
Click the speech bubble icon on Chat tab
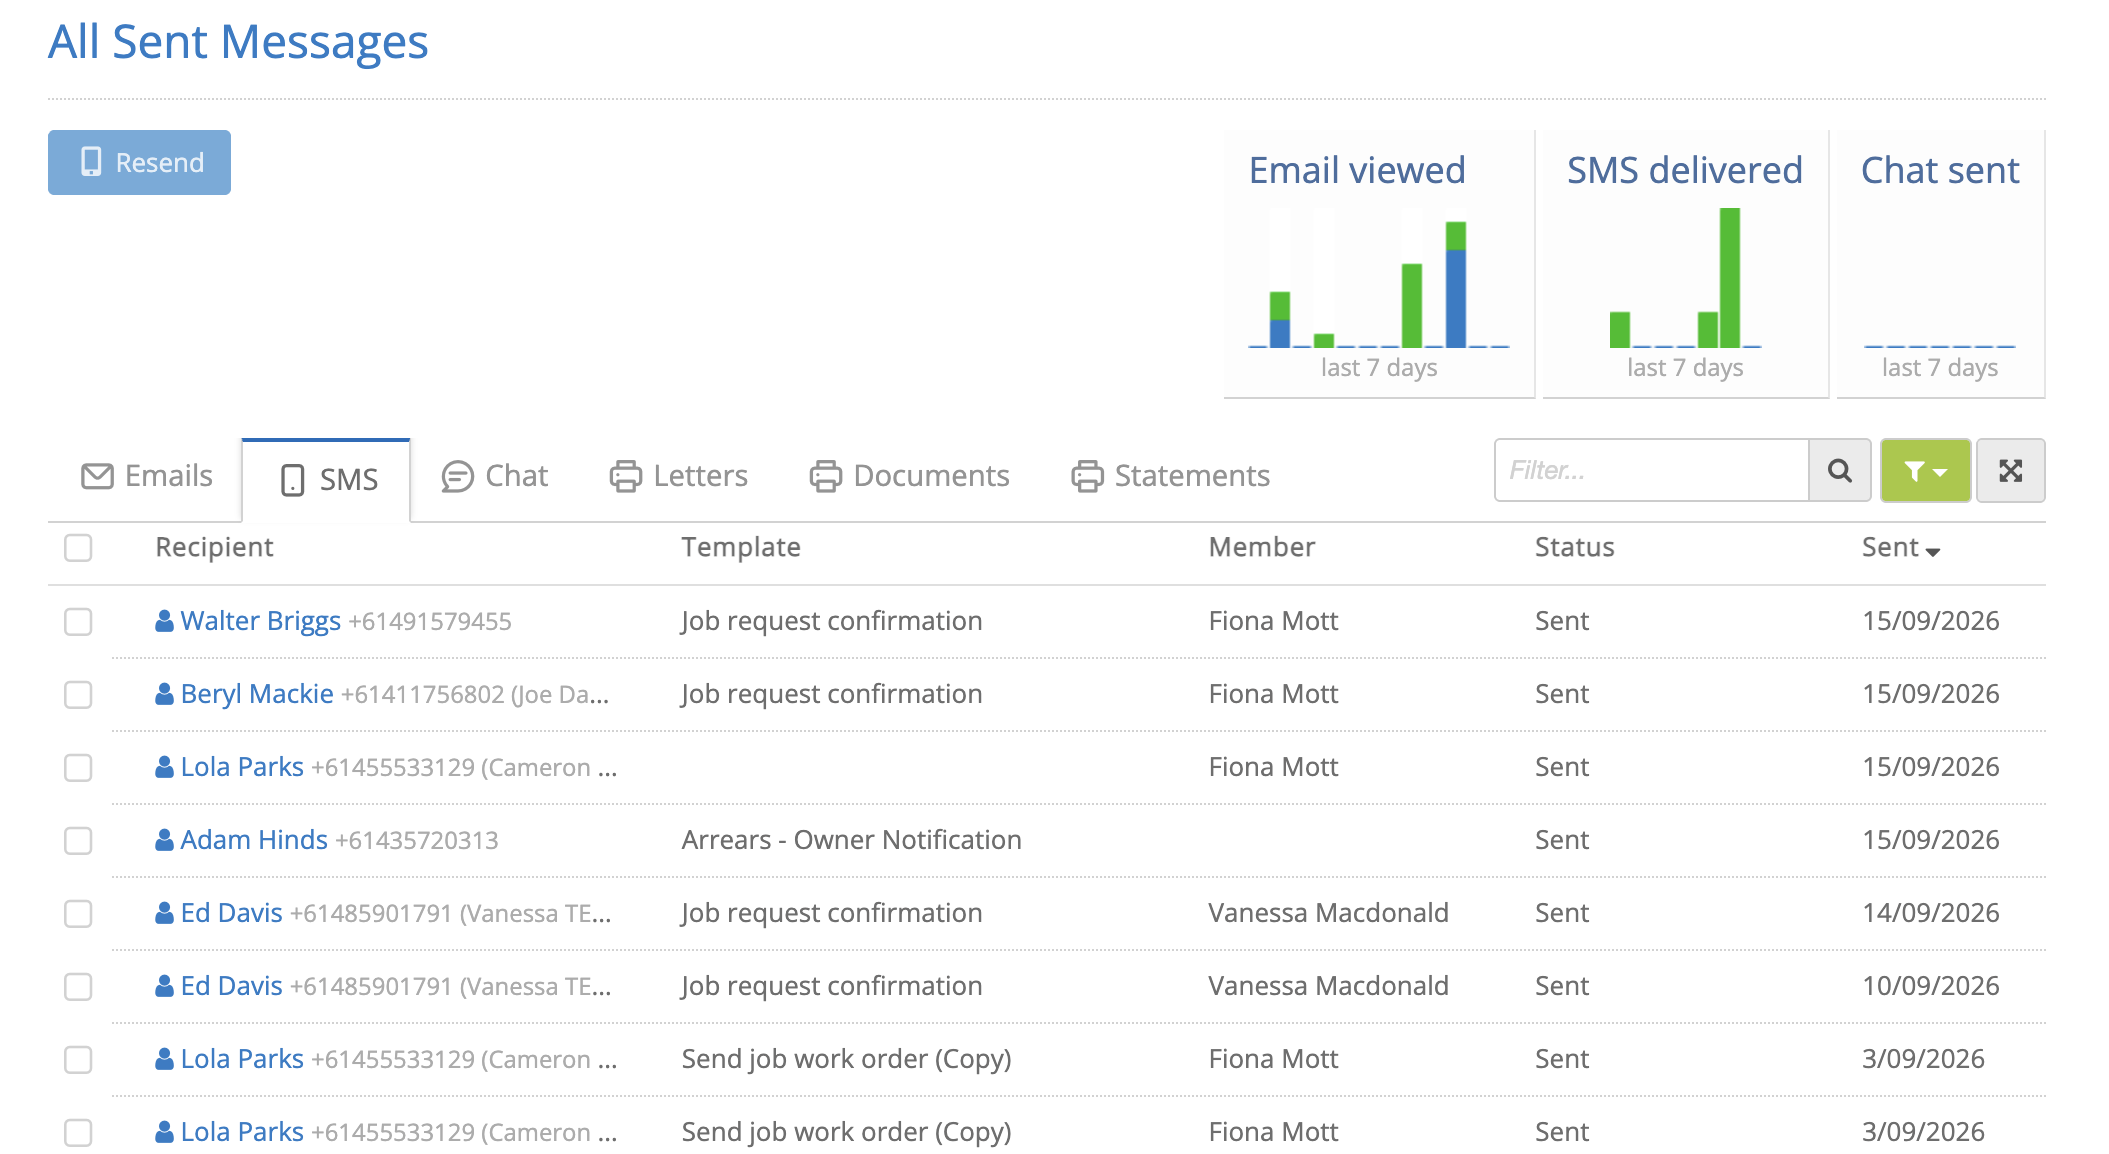point(457,476)
